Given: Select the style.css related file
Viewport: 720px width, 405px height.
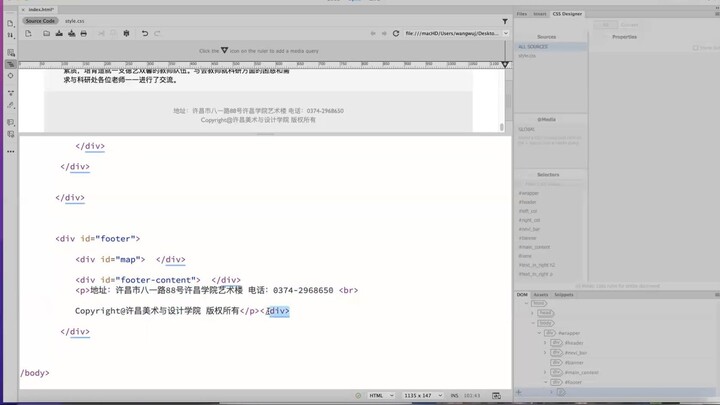Looking at the screenshot, I should (x=75, y=20).
